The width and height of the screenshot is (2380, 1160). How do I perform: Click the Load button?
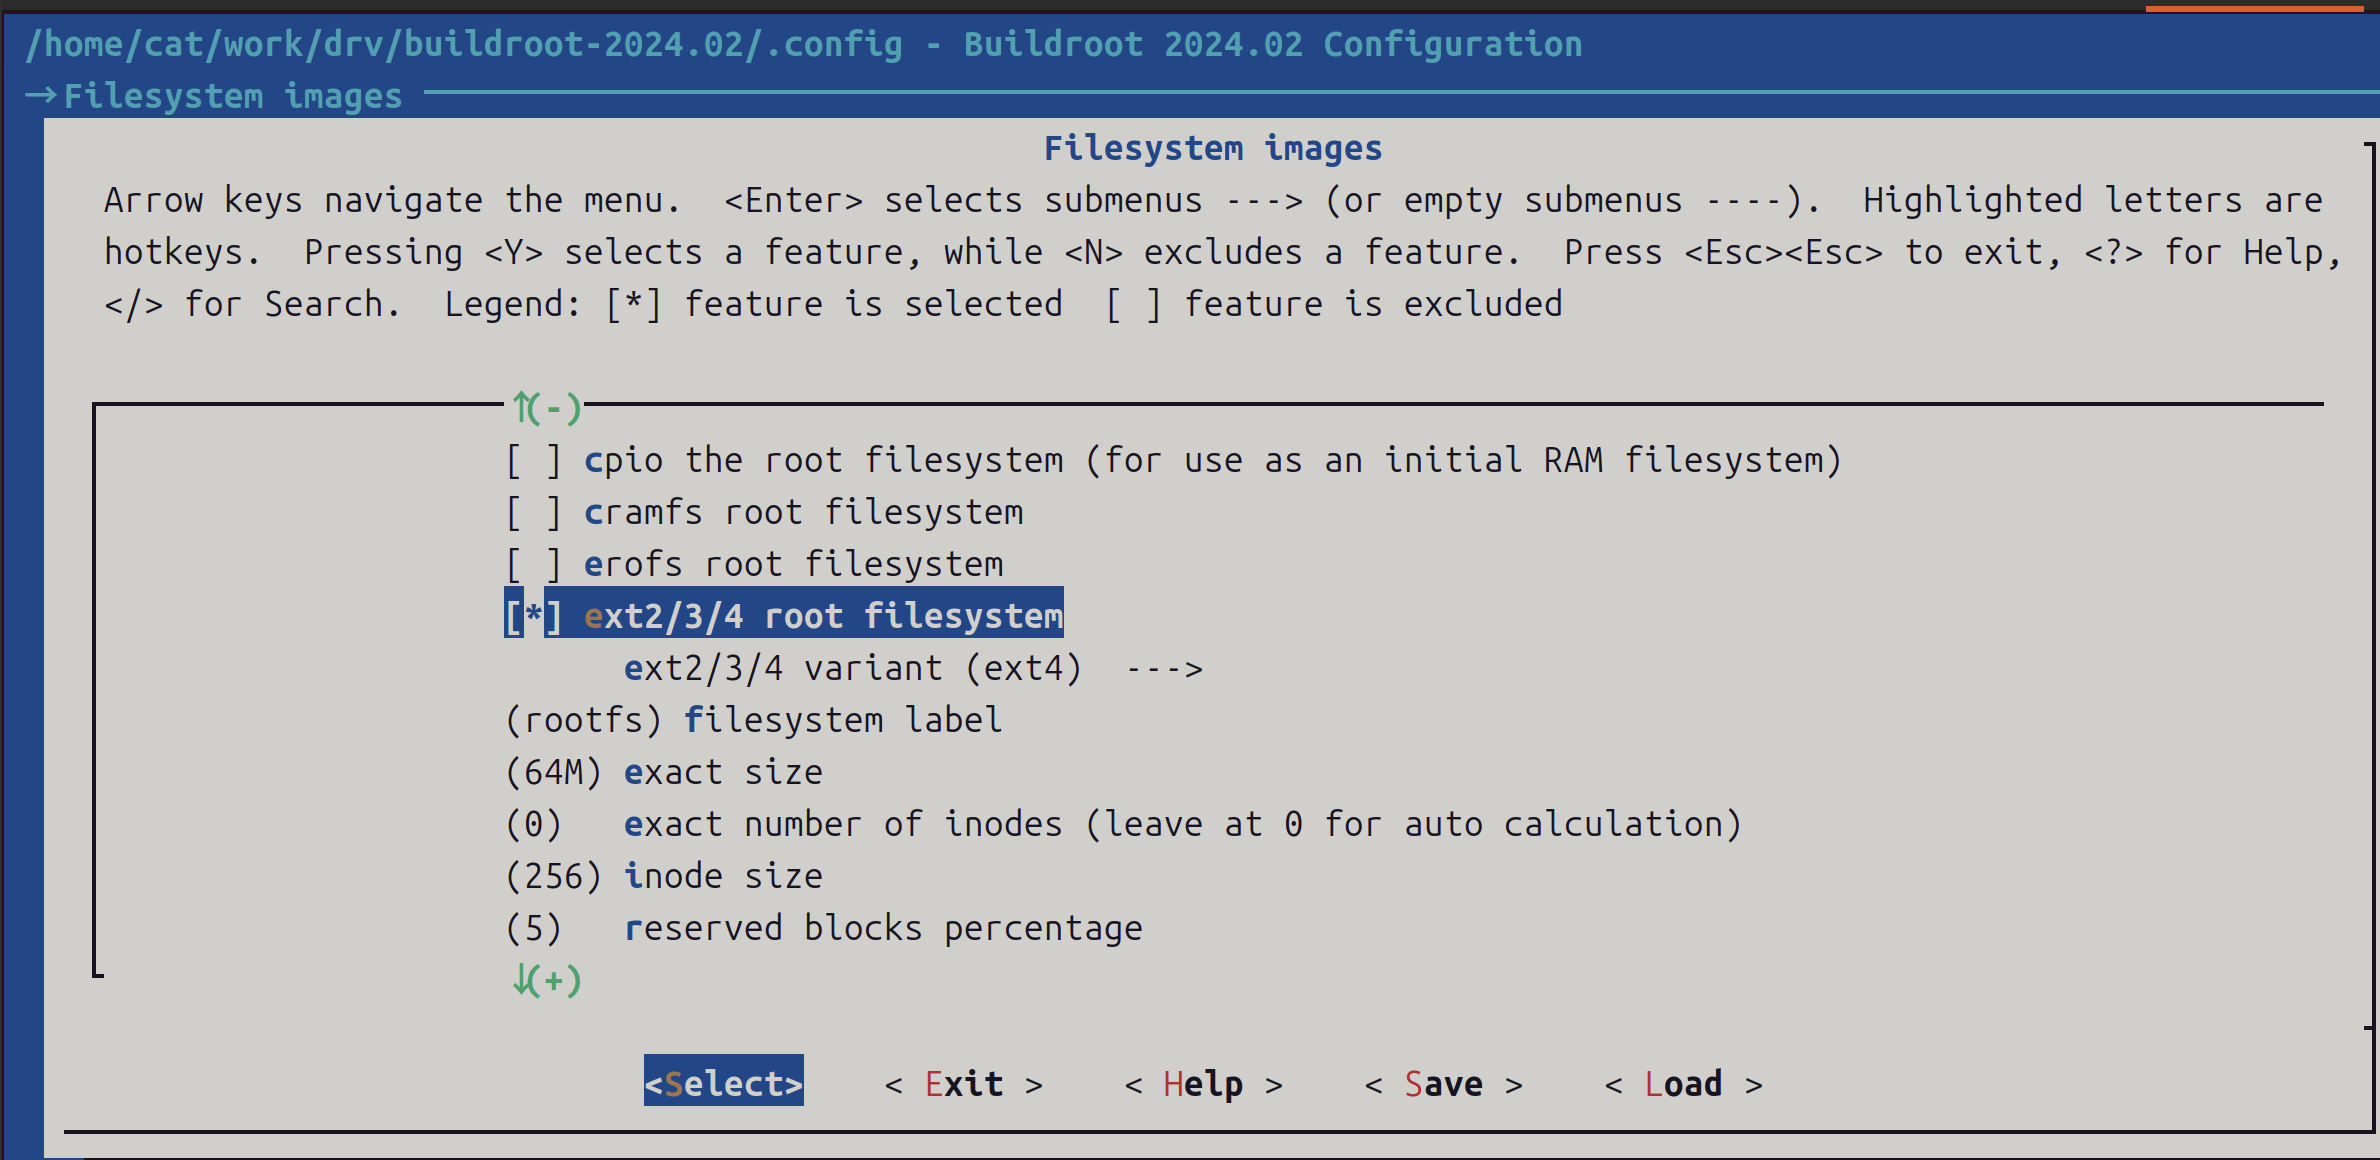coord(1683,1084)
